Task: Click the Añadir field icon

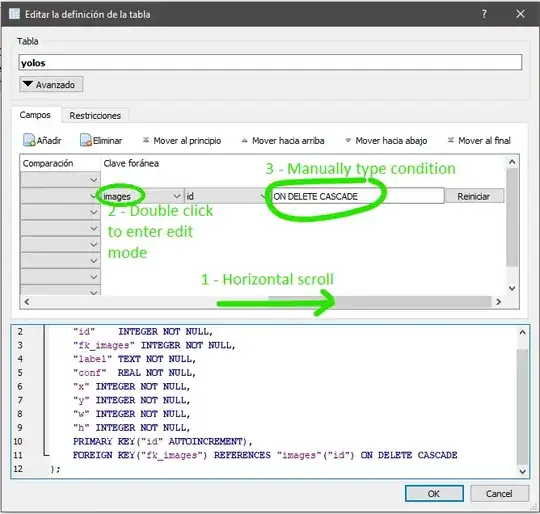Action: pyautogui.click(x=29, y=140)
